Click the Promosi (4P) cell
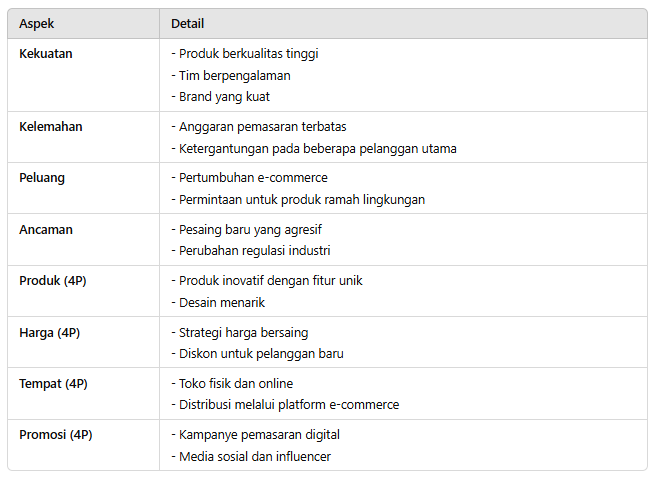The width and height of the screenshot is (654, 477). tap(56, 434)
